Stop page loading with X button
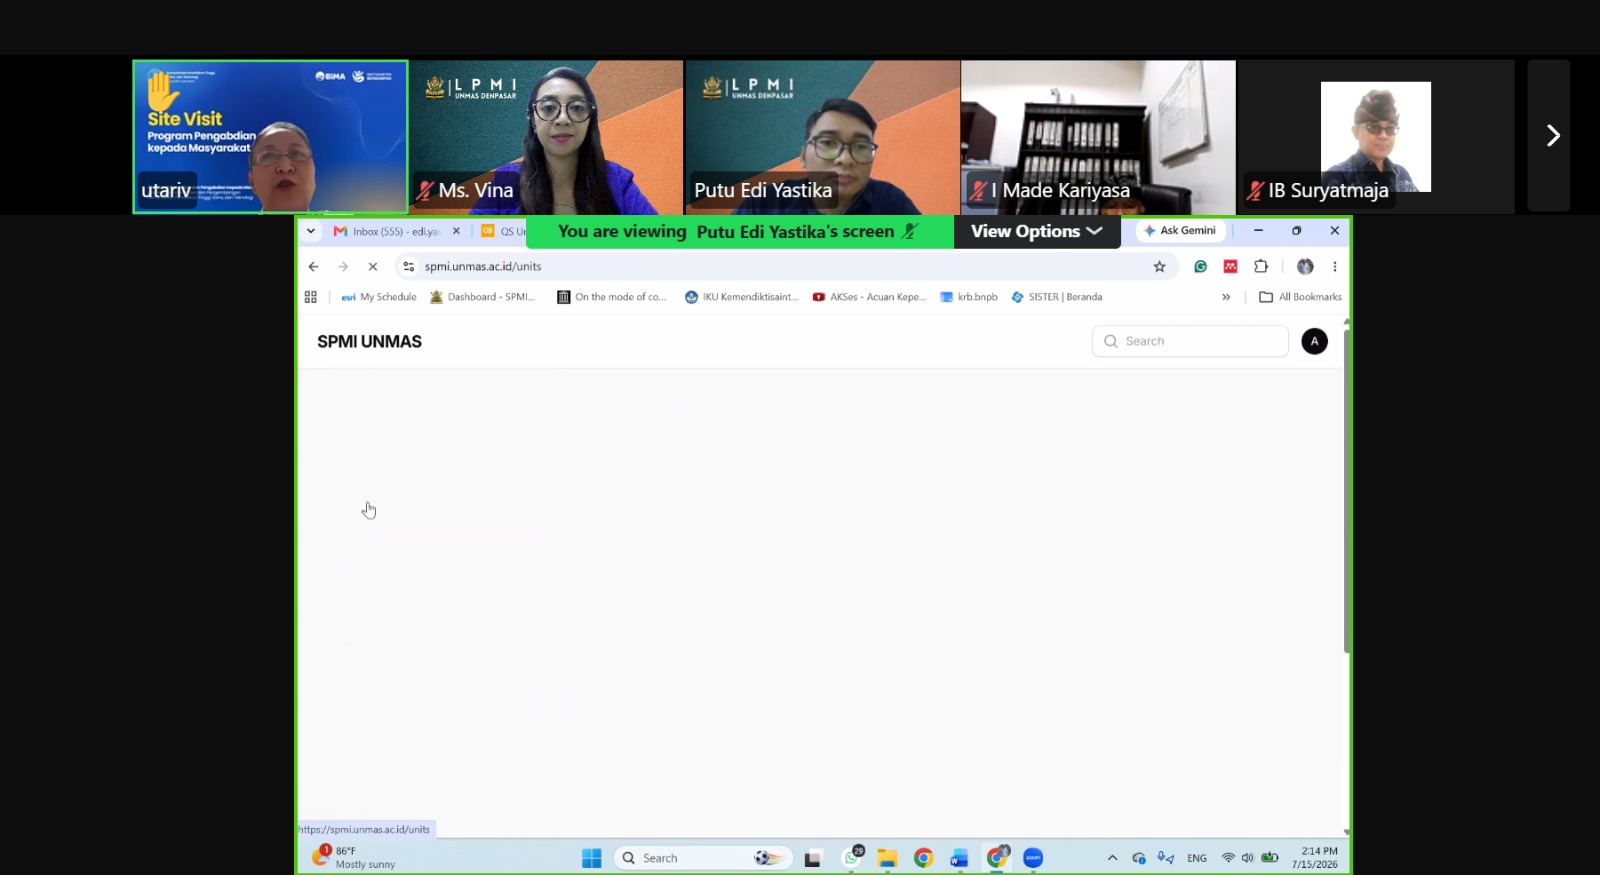Image resolution: width=1600 pixels, height=875 pixels. pos(372,267)
